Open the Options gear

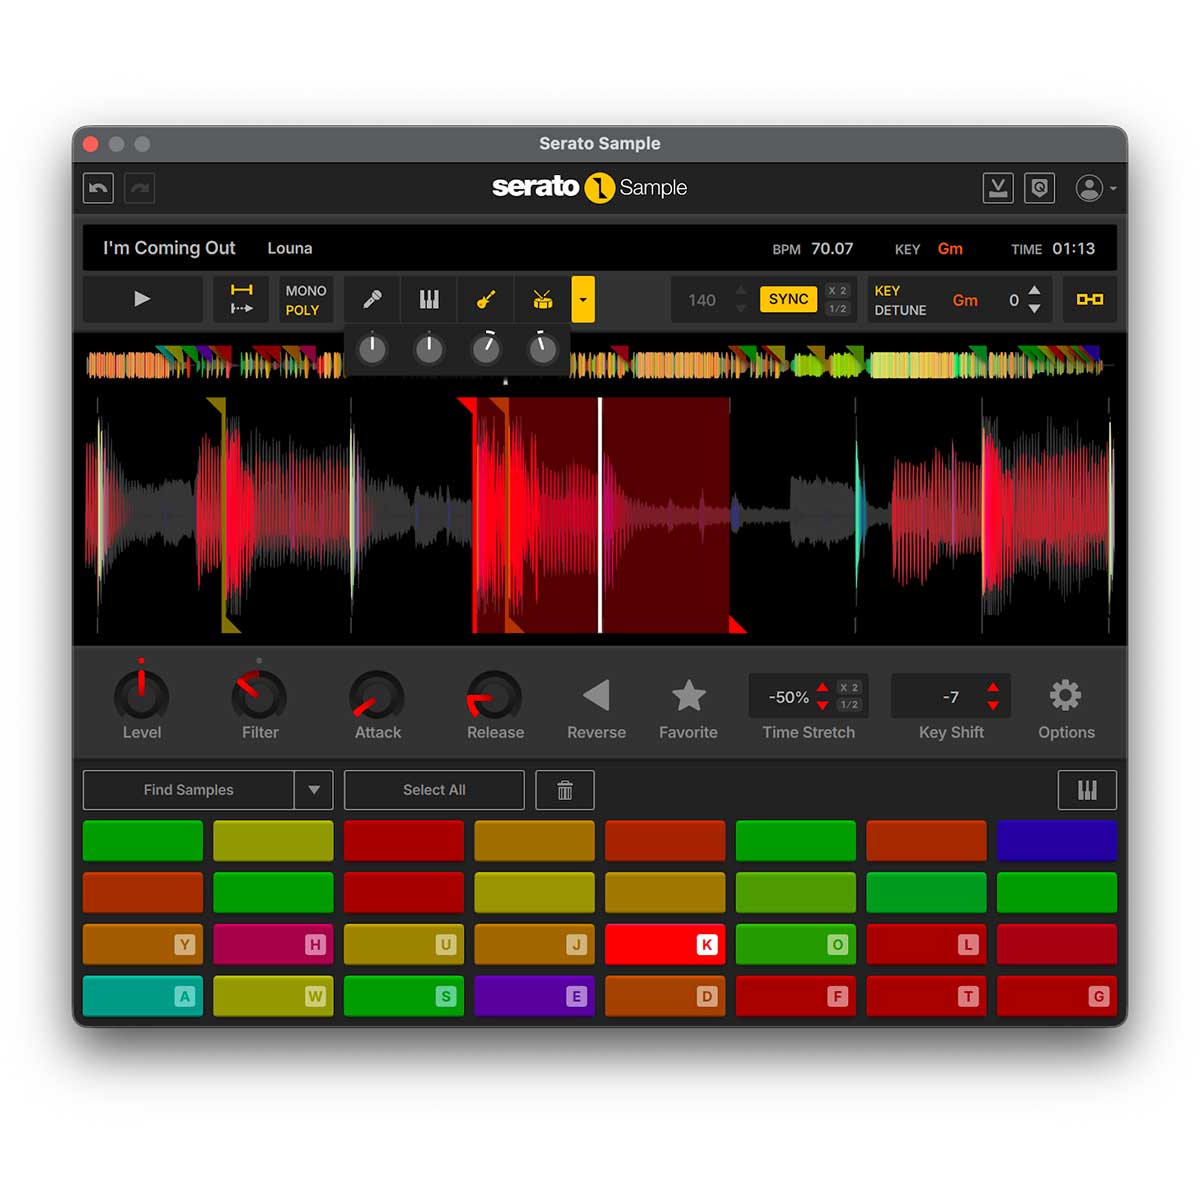pos(1065,694)
